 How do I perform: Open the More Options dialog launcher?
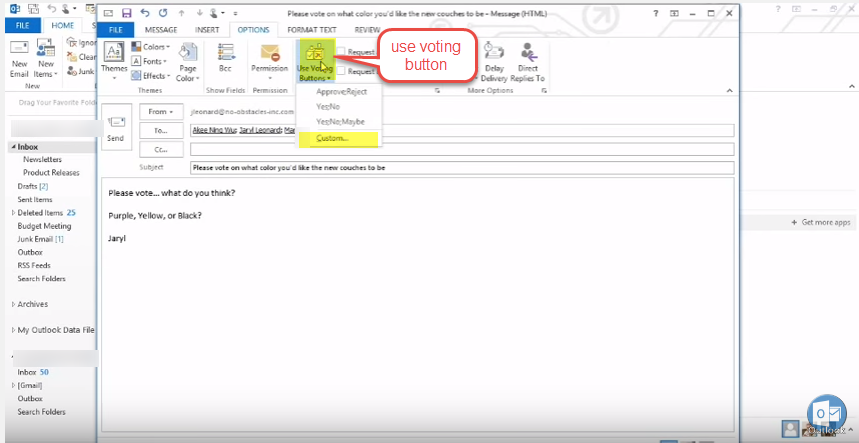coord(544,91)
